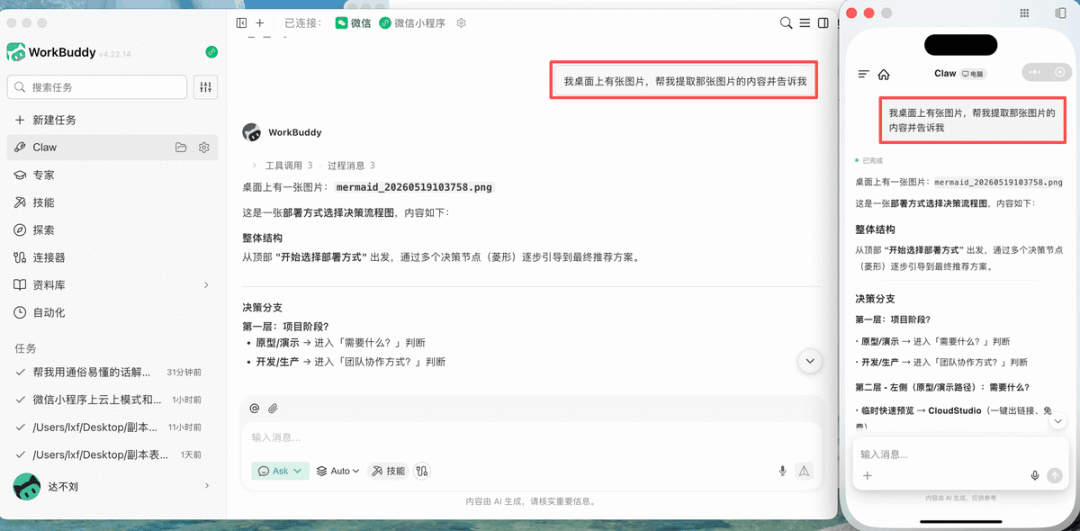The height and width of the screenshot is (531, 1080).
Task: Click the user message bubble in WorkBuddy chat
Action: pyautogui.click(x=684, y=81)
